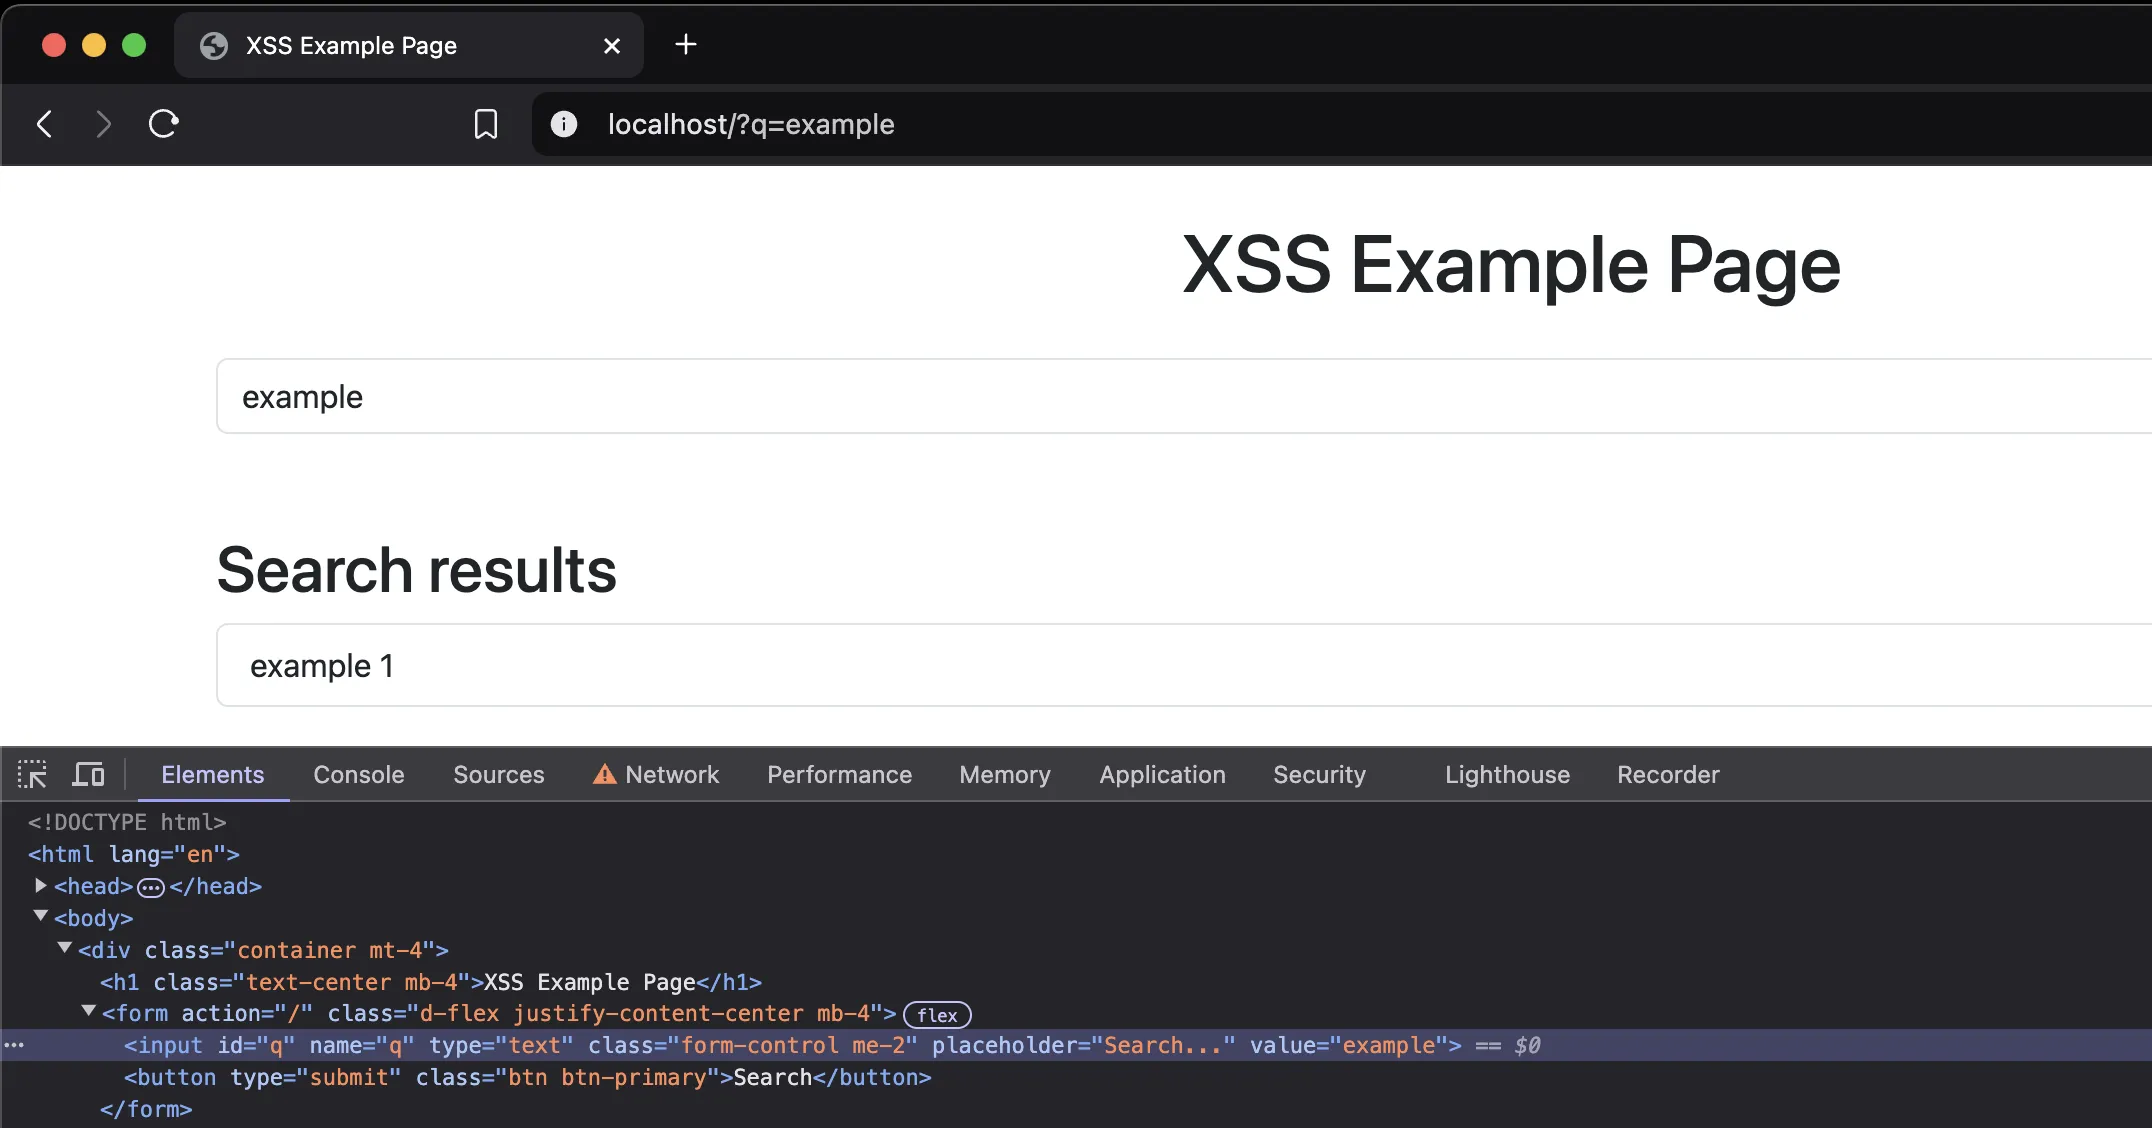The width and height of the screenshot is (2152, 1128).
Task: Click the Network warning triangle icon
Action: tap(604, 774)
